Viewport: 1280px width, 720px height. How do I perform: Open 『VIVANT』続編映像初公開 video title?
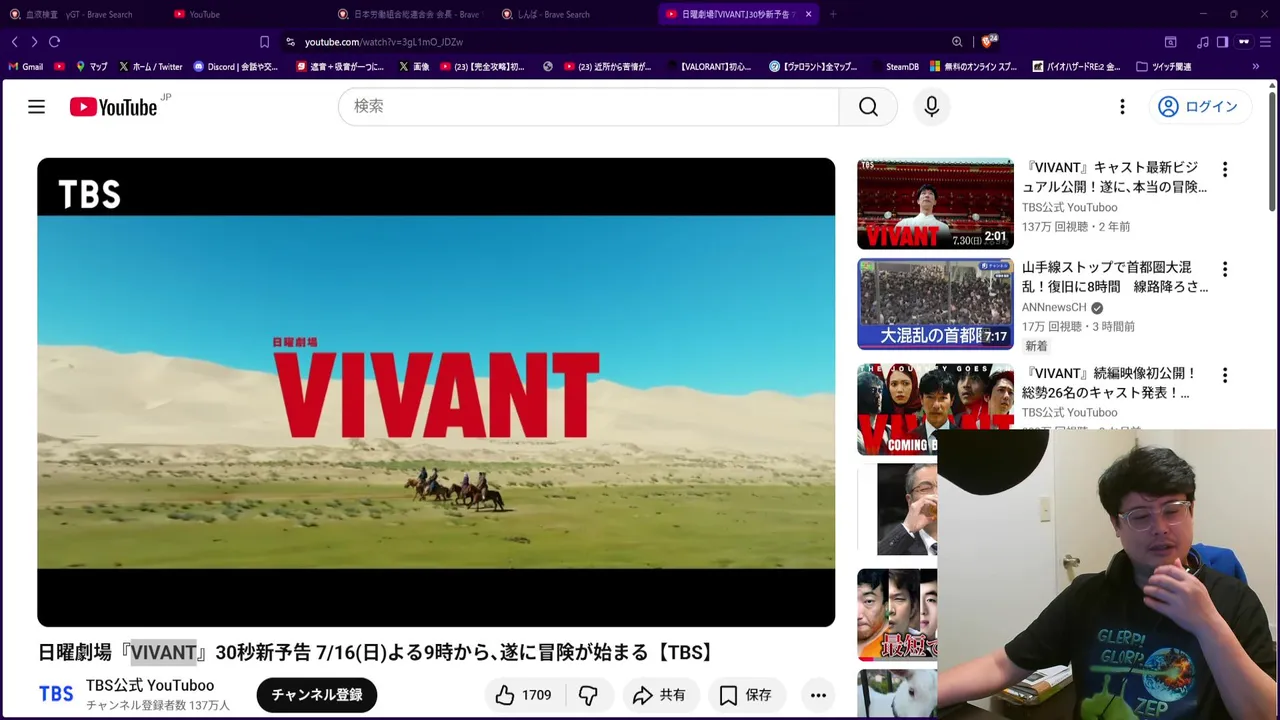(1110, 383)
